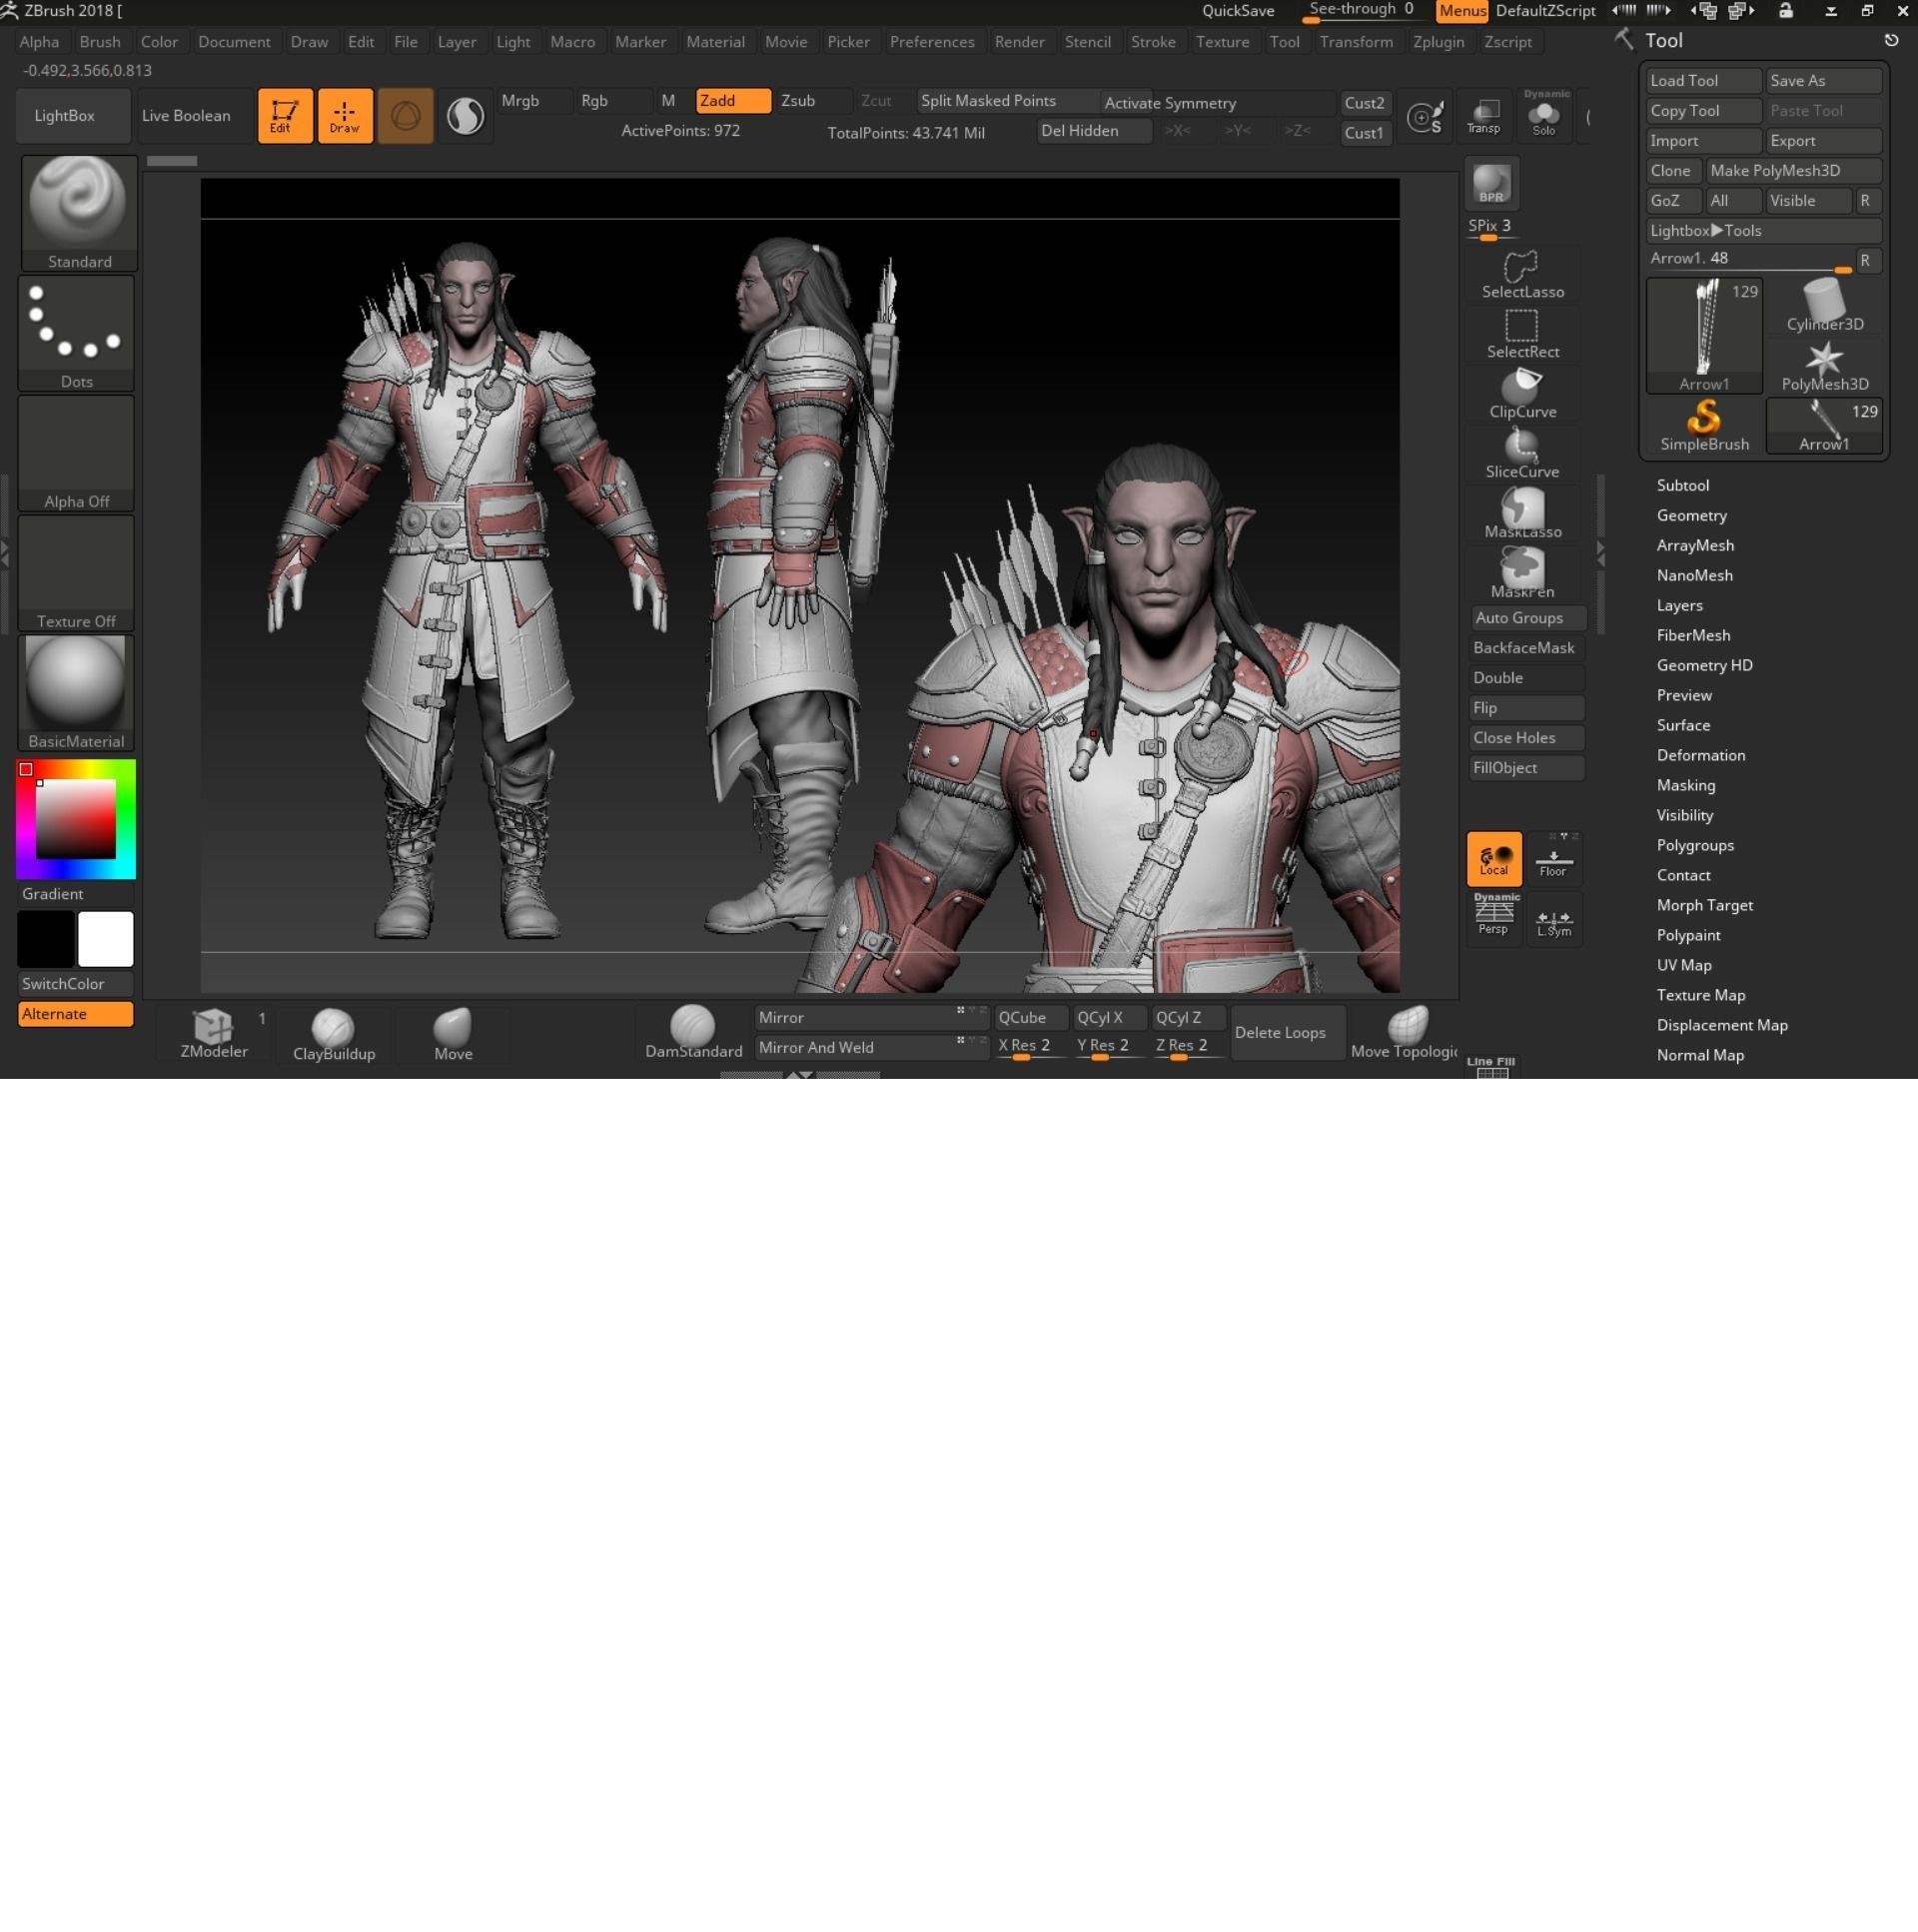Click the BPR render icon
1918x1932 pixels.
click(x=1491, y=184)
